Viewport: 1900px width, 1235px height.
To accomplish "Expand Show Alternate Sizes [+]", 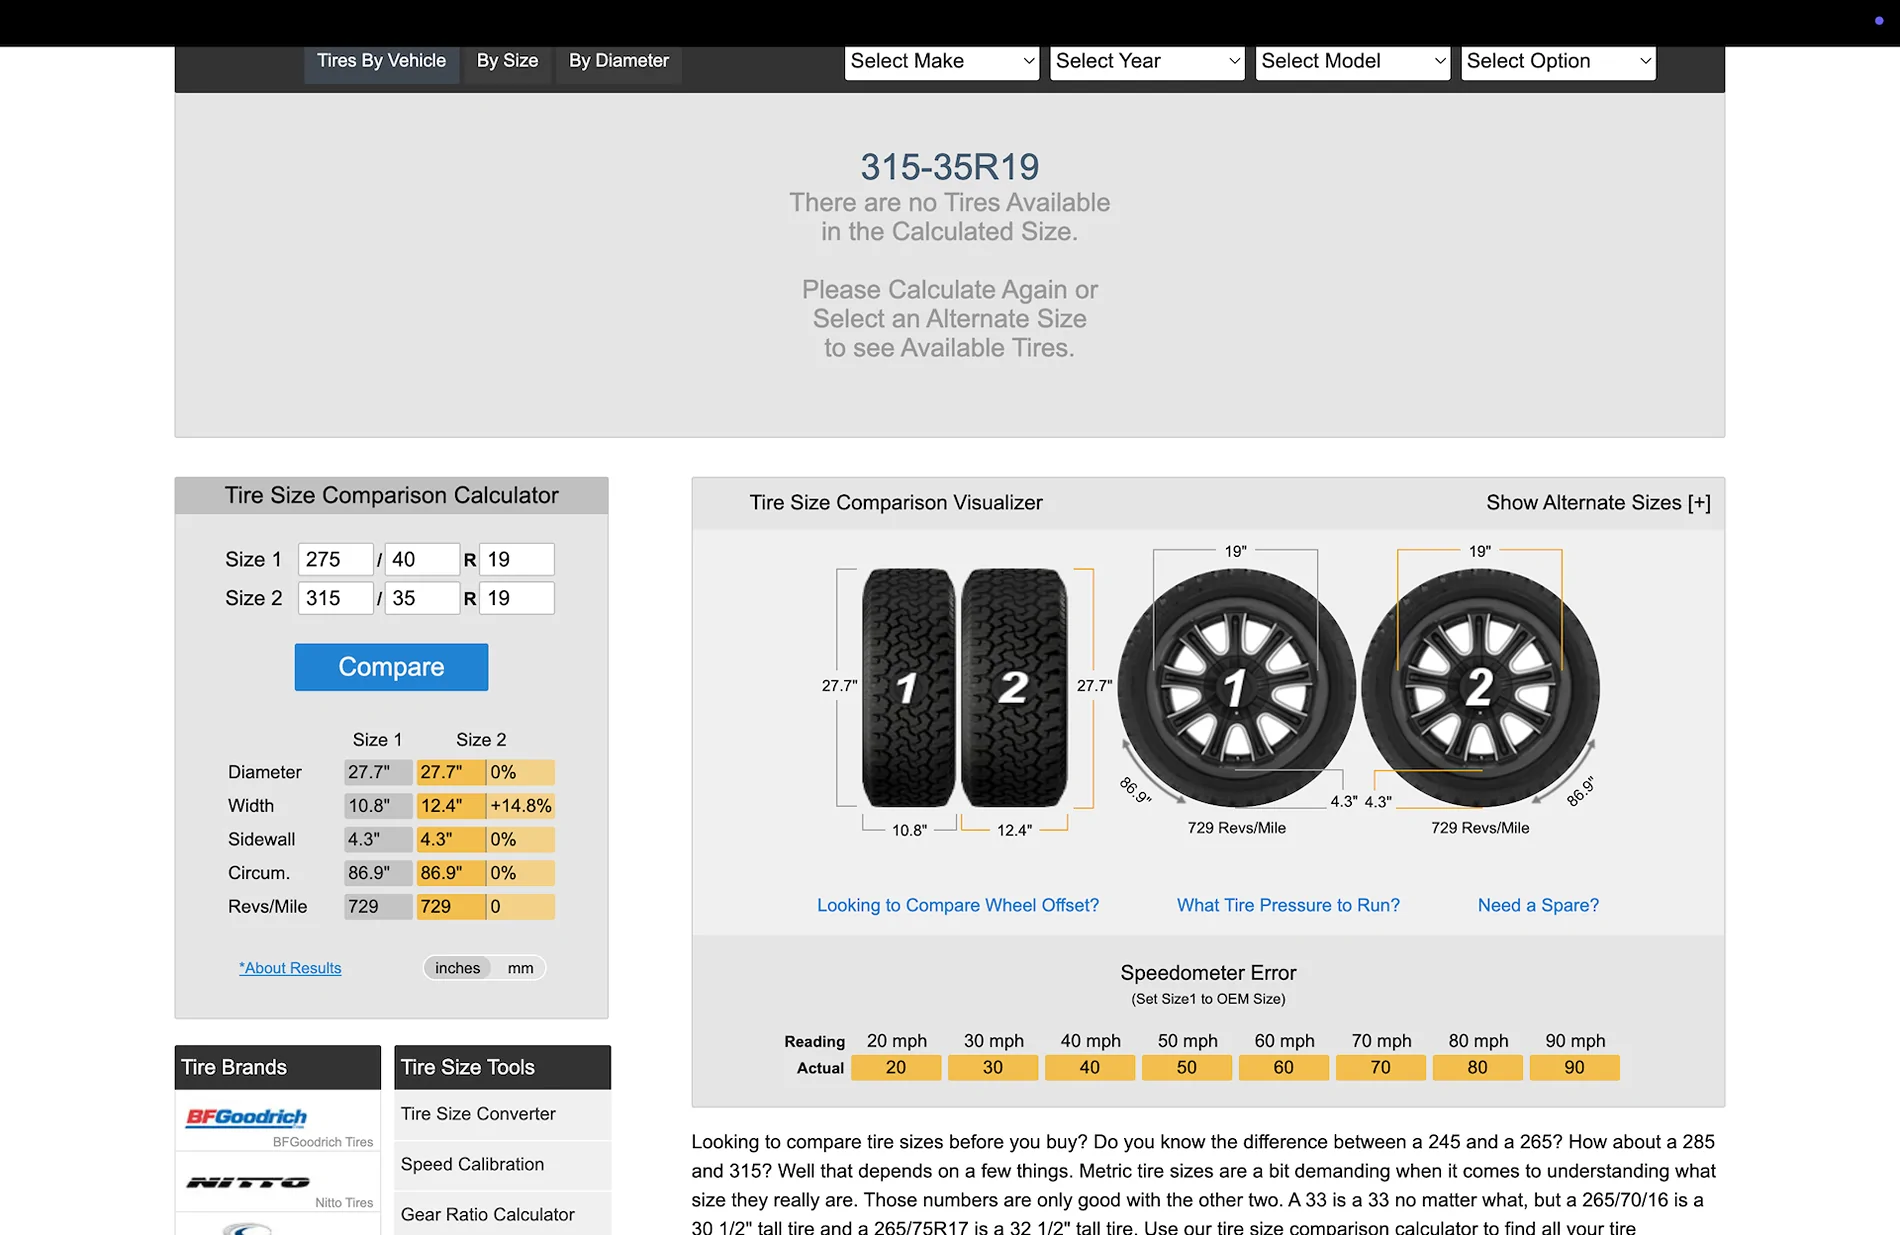I will coord(1598,503).
